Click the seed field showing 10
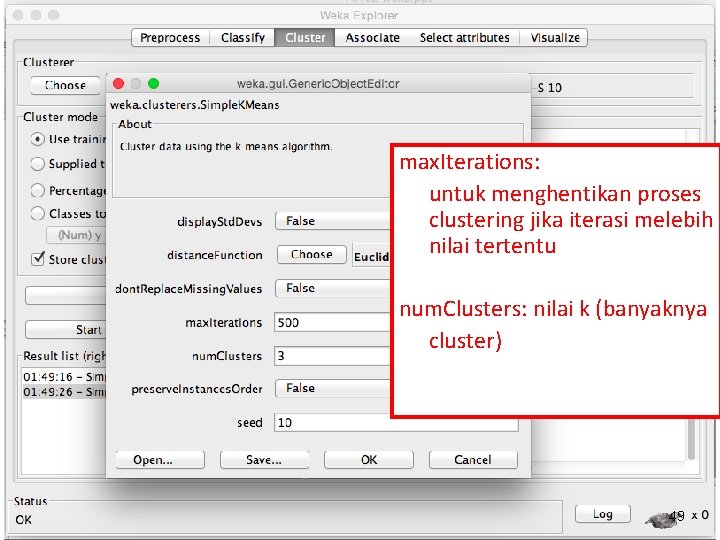 click(396, 422)
